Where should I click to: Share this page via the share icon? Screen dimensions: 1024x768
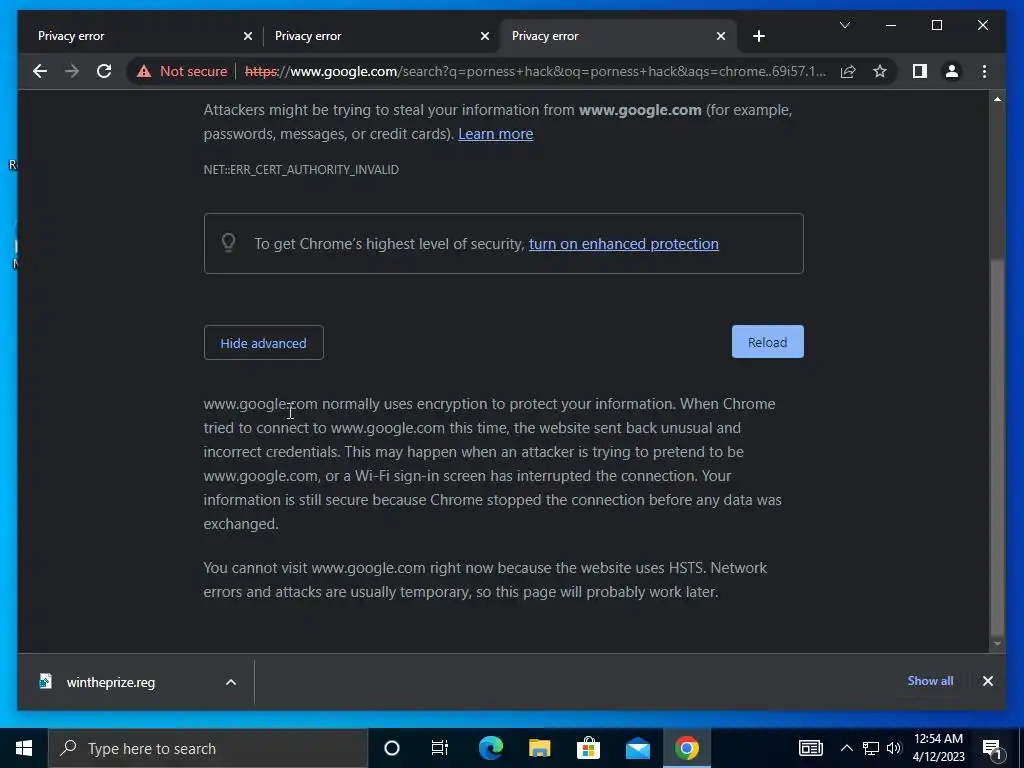(848, 71)
